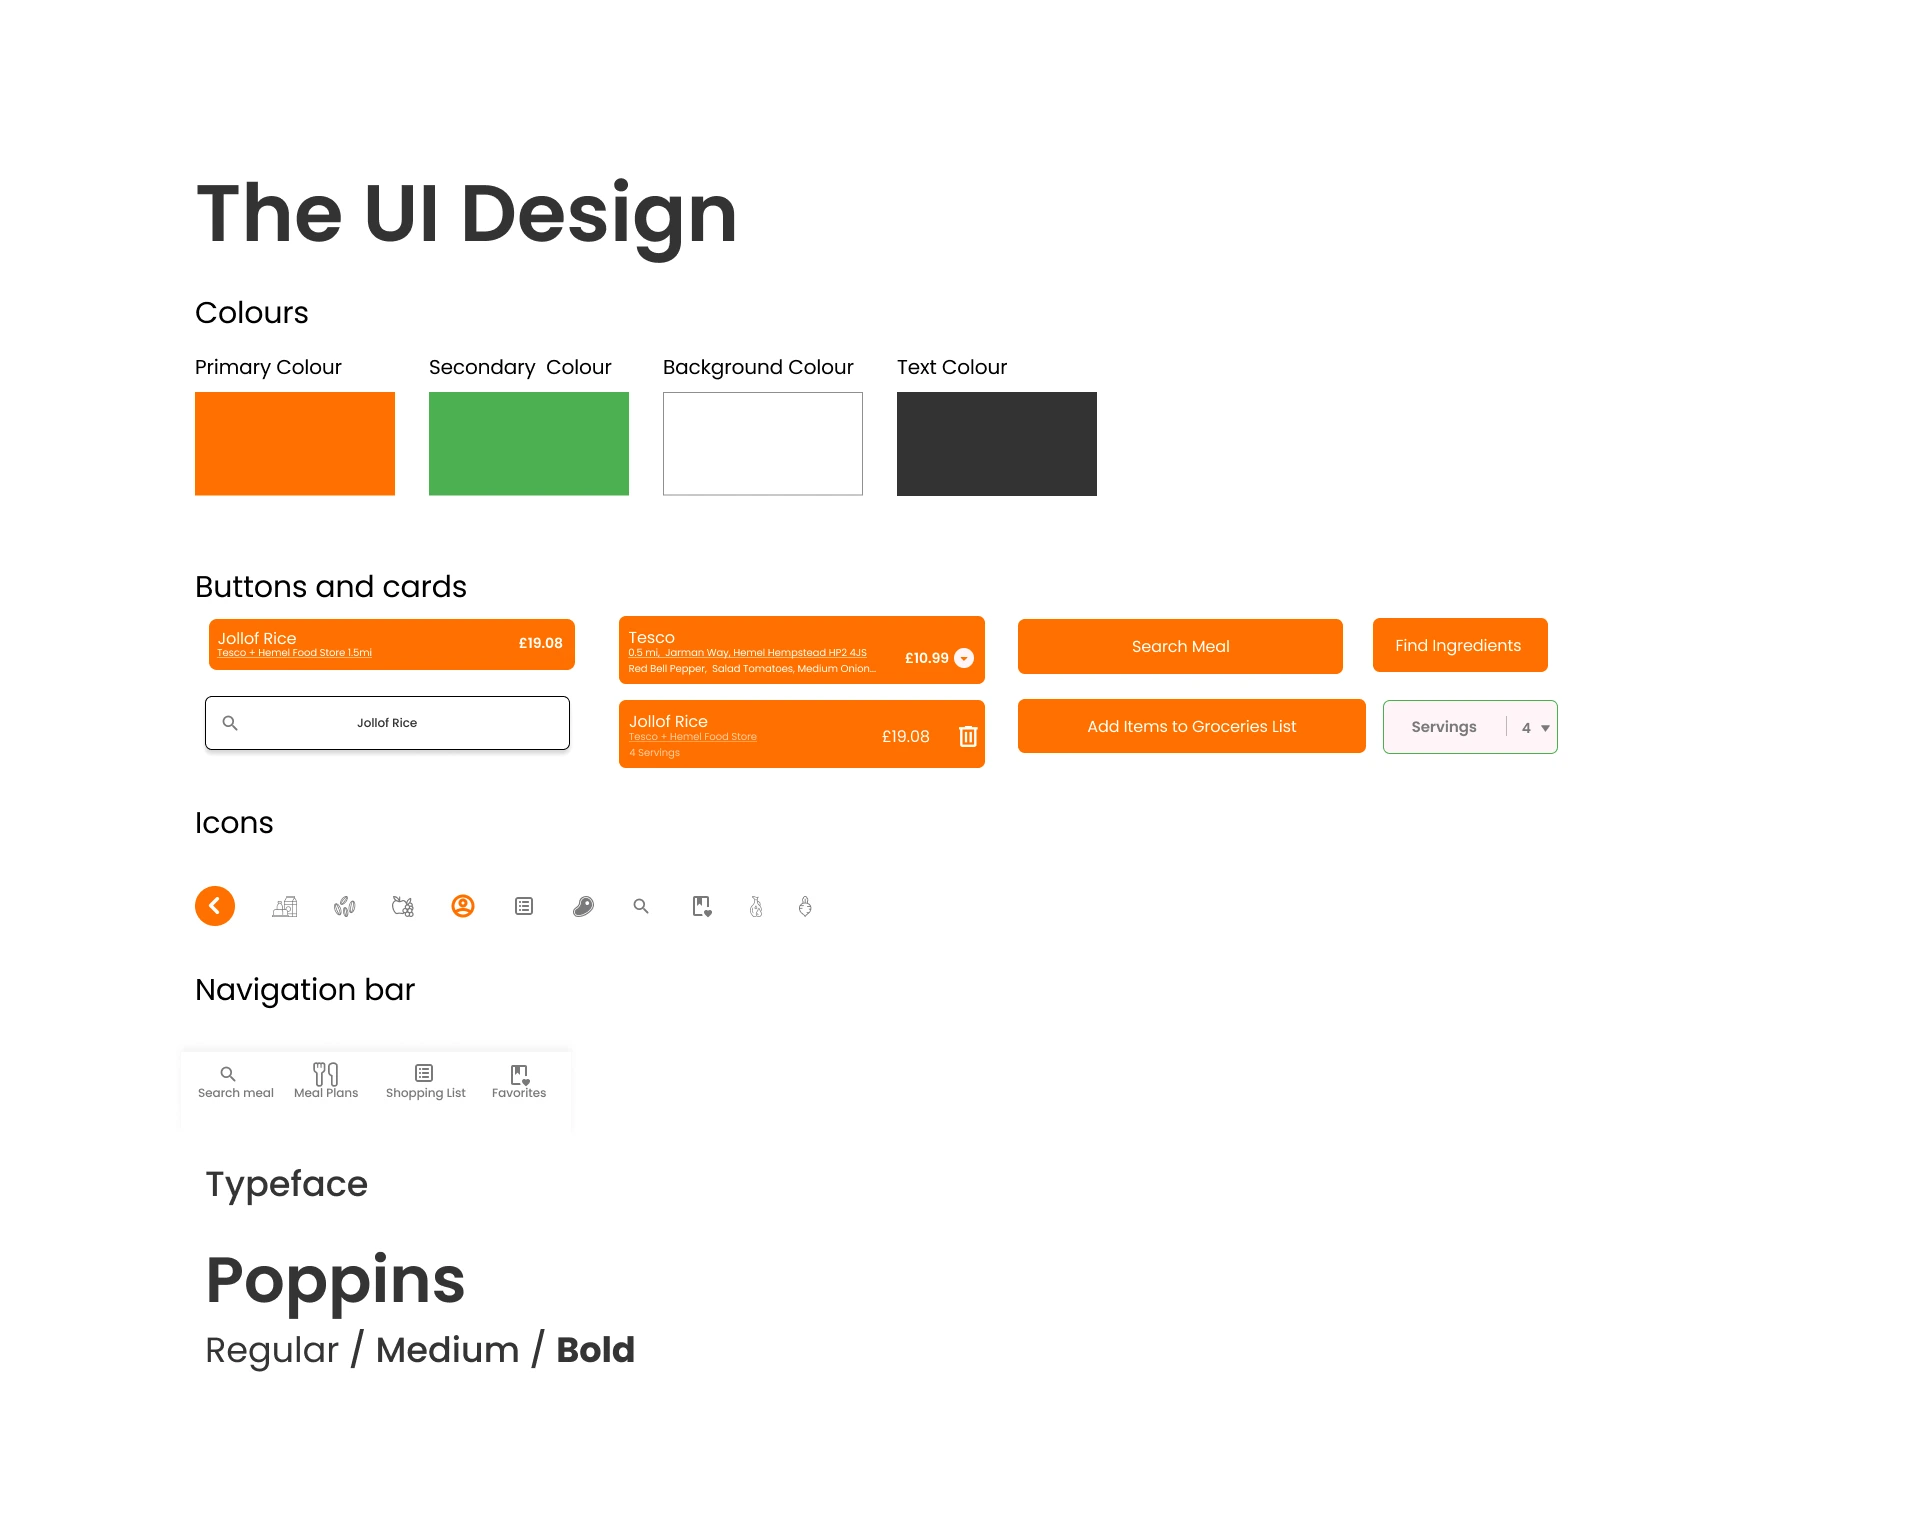Open the Servings dropdown showing 4
Screen dimensions: 1920x1521
(x=1534, y=727)
